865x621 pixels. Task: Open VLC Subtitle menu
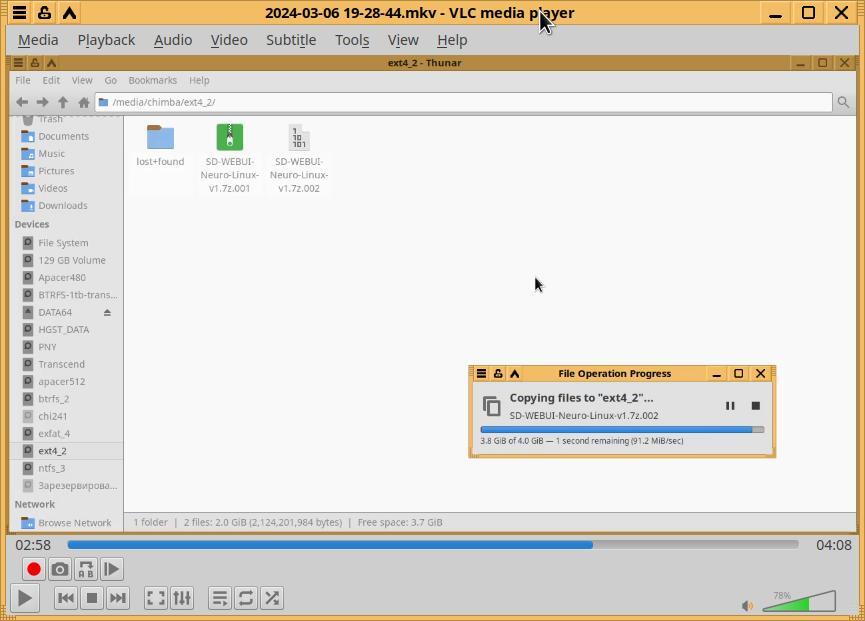point(291,40)
